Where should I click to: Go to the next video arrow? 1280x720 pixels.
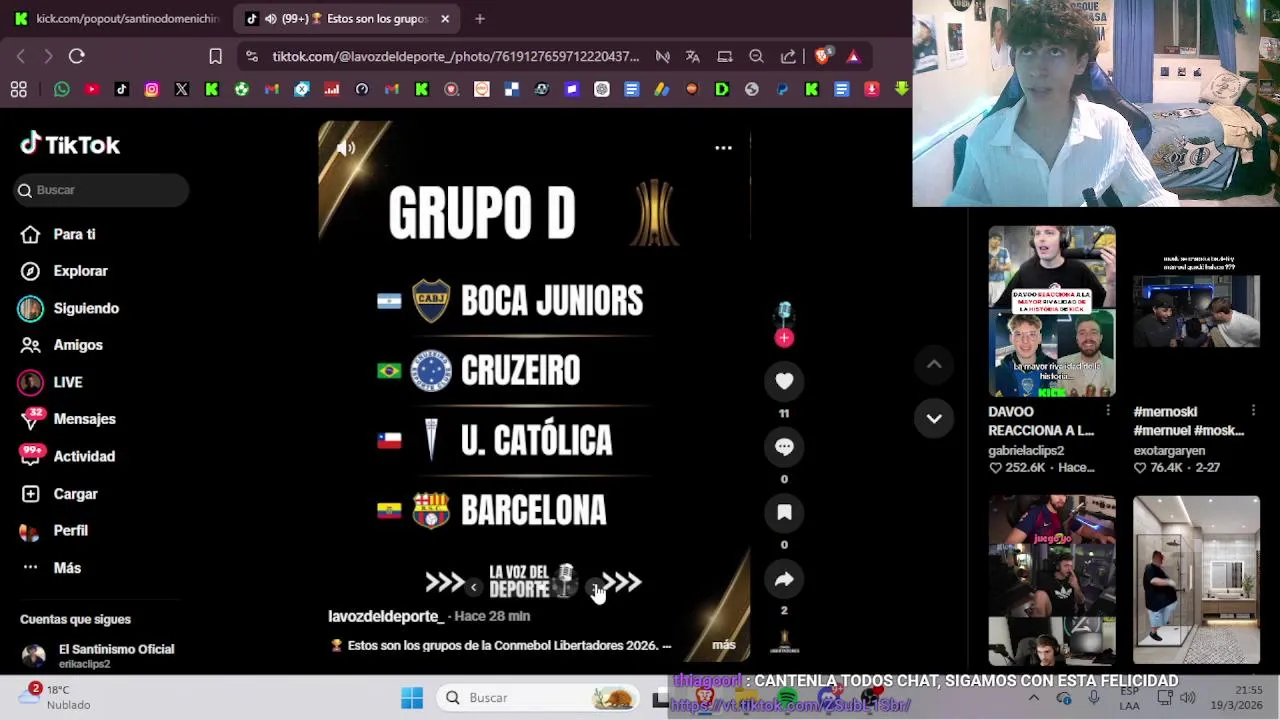click(934, 419)
